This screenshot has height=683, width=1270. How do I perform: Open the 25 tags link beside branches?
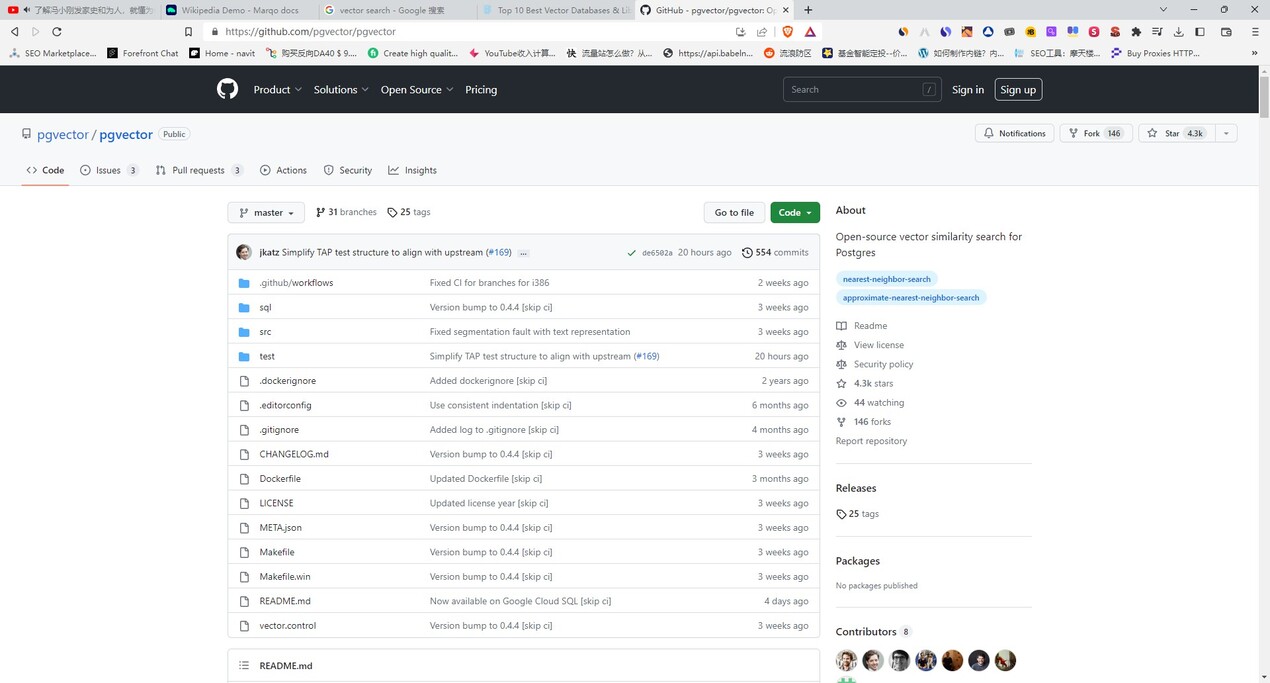point(409,212)
